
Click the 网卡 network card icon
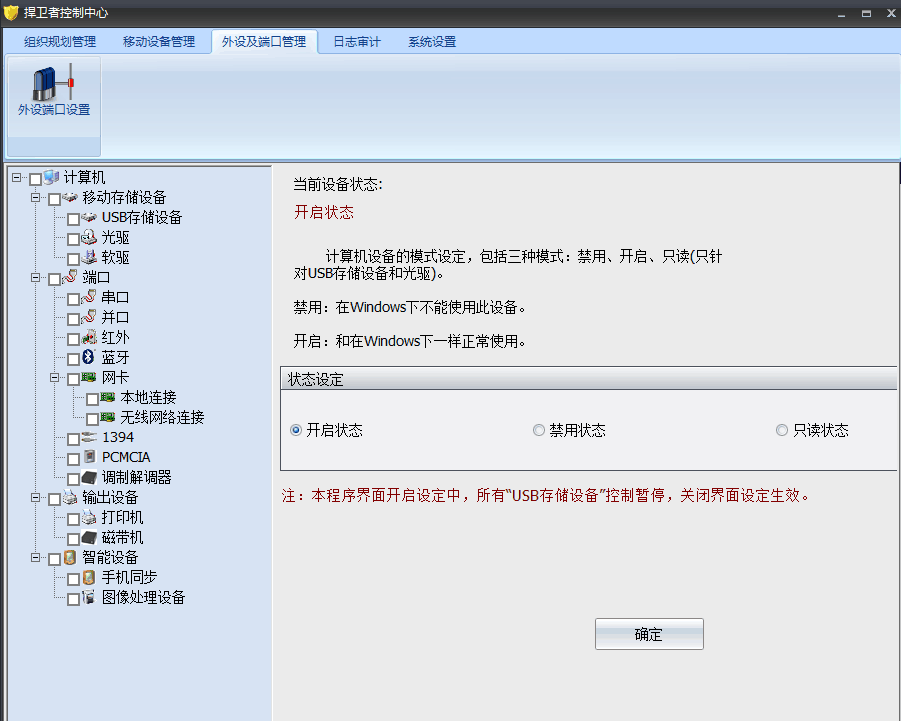point(89,377)
